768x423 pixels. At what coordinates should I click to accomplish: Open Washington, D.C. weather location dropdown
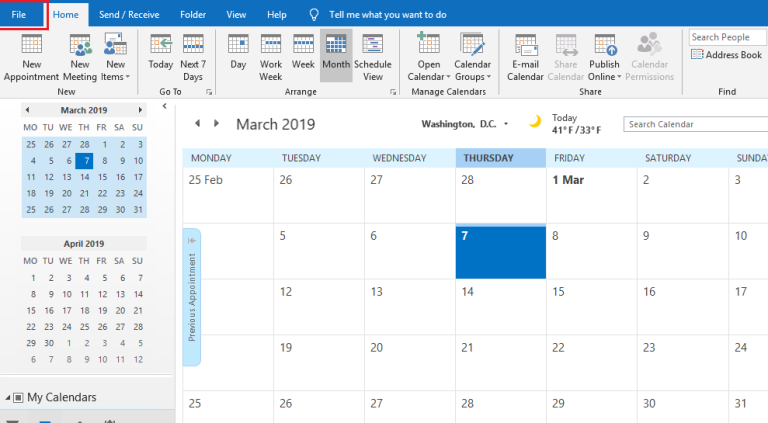(x=506, y=124)
